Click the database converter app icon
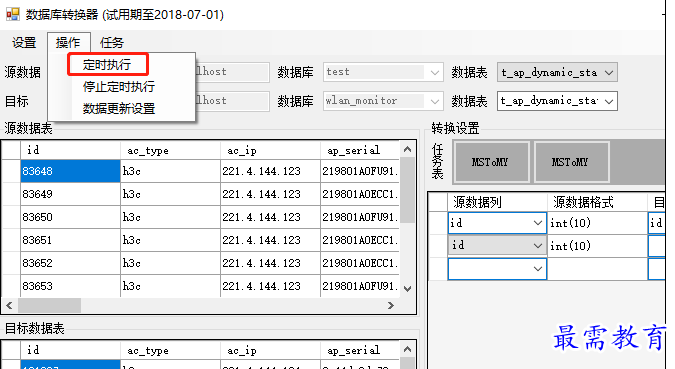This screenshot has height=369, width=675. 12,14
